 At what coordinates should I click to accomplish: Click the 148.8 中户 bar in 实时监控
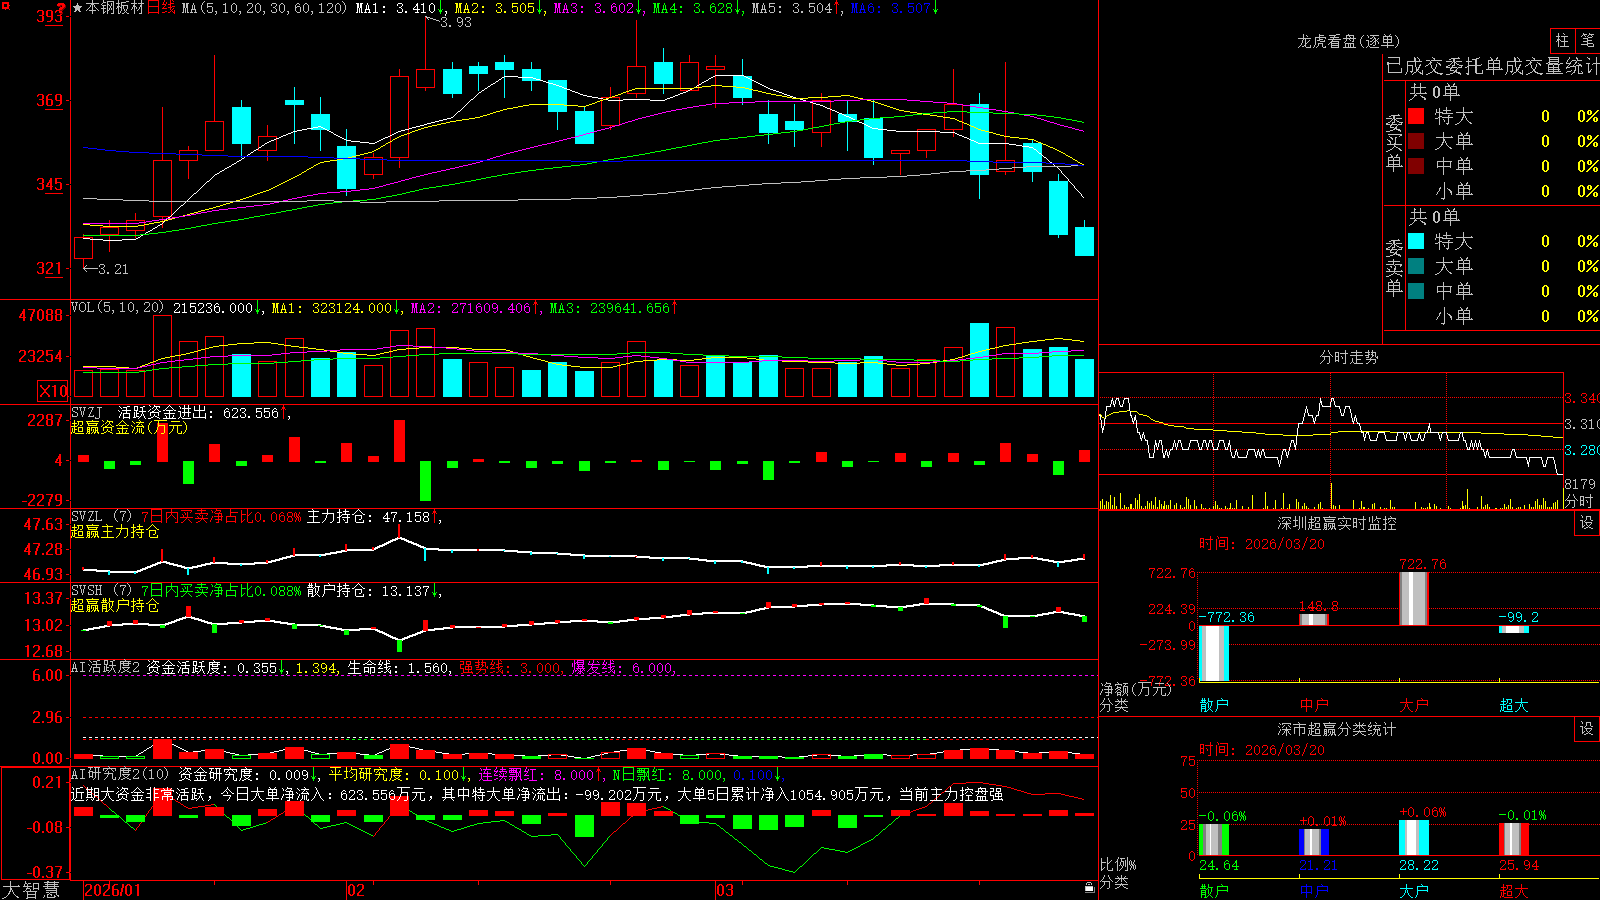coord(1314,620)
